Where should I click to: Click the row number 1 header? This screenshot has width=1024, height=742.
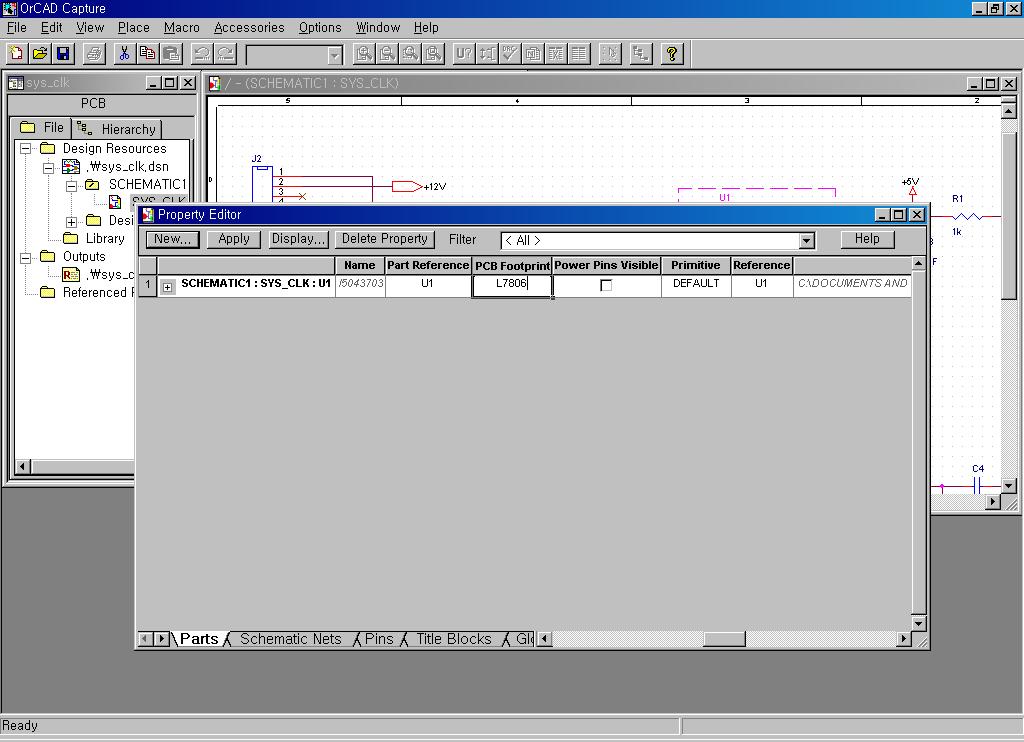coord(148,286)
